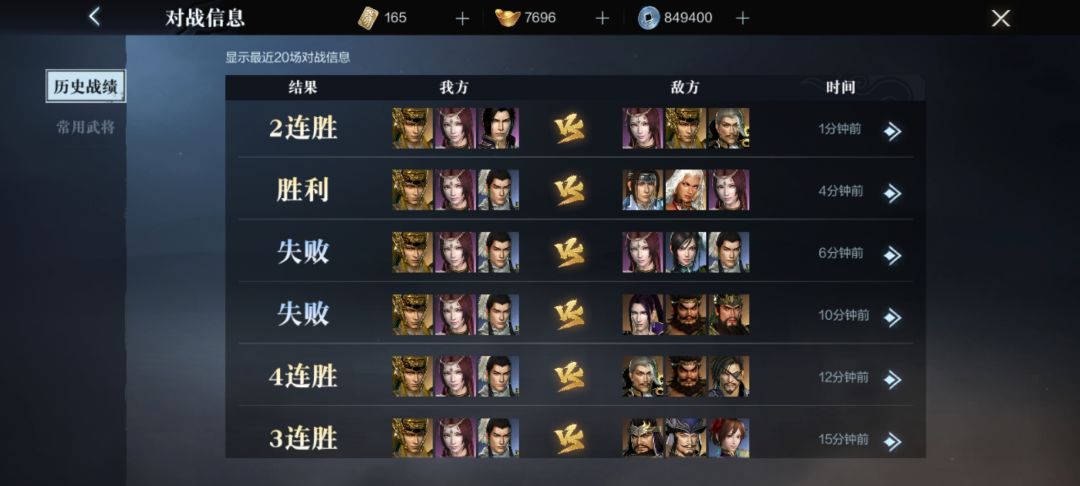Open details for the 10分钟前 battle

pyautogui.click(x=893, y=317)
